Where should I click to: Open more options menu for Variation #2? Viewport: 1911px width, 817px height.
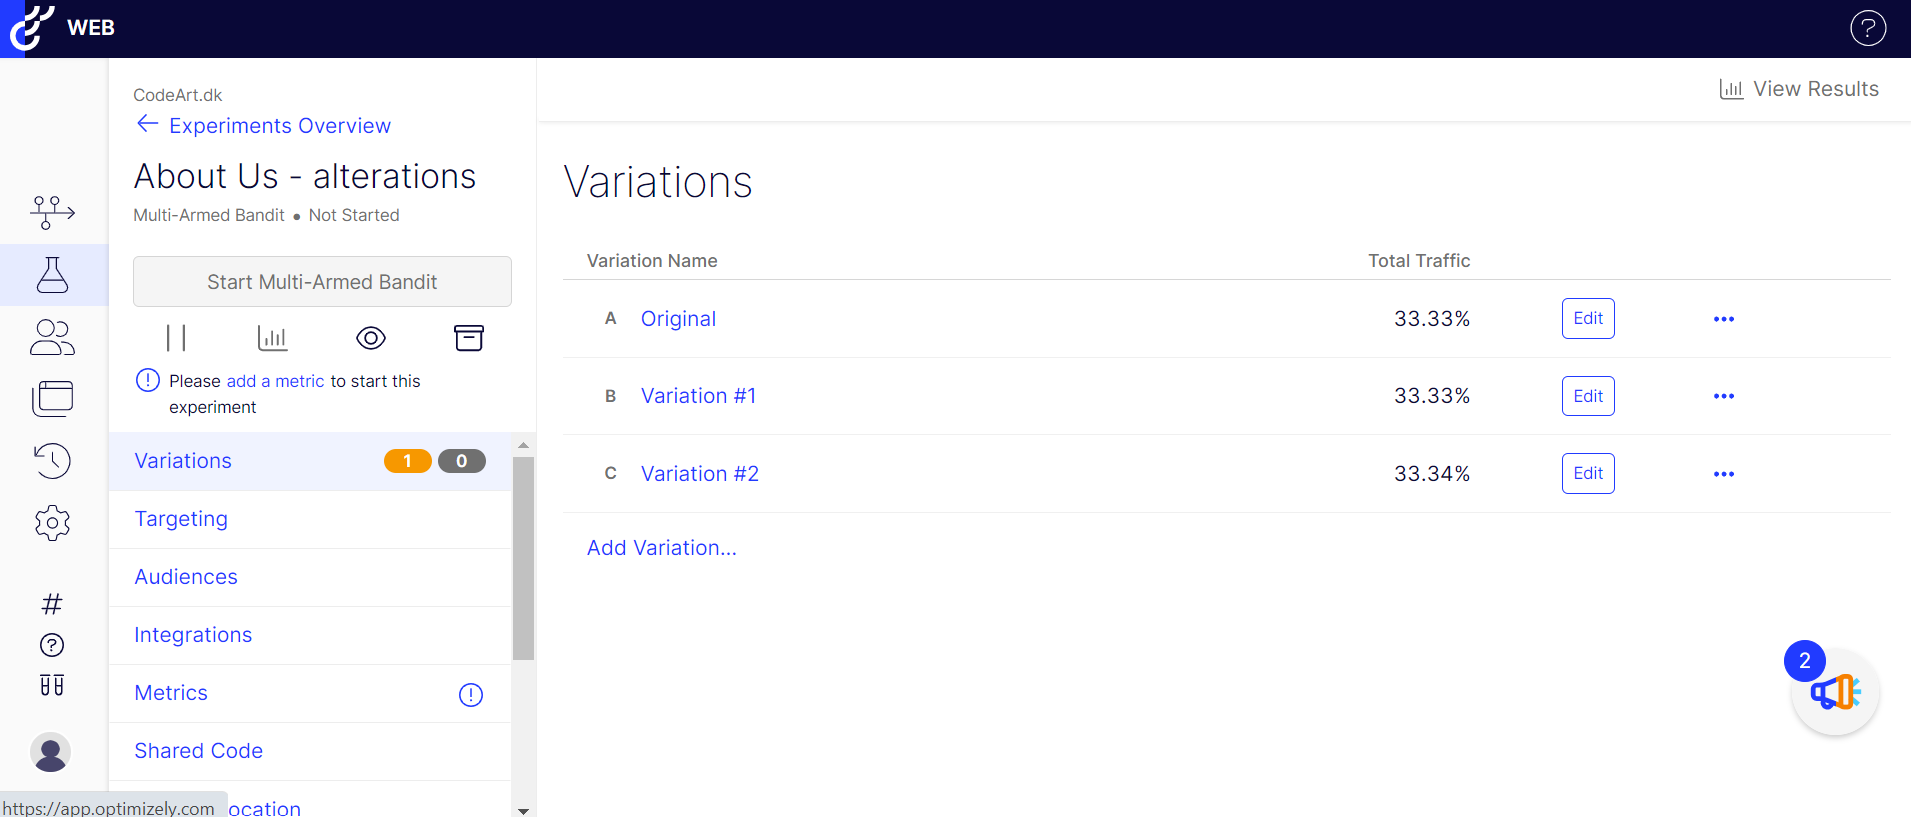(1724, 474)
